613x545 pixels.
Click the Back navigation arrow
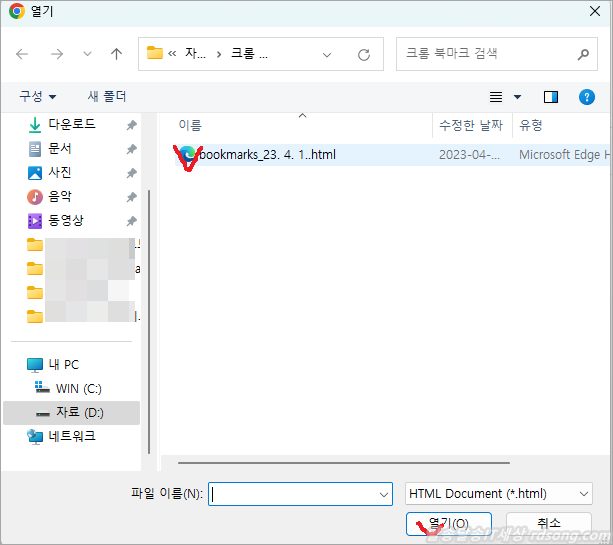click(x=22, y=54)
